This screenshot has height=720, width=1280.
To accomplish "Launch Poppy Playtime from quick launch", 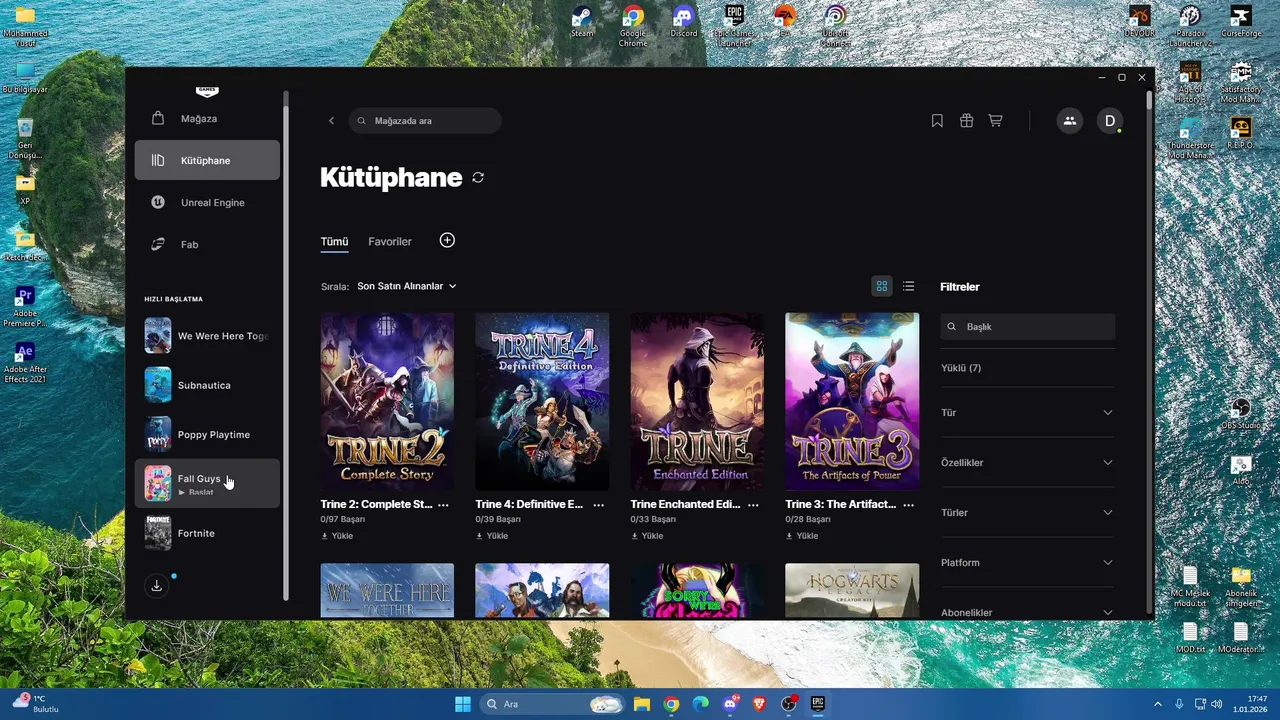I will [x=207, y=434].
